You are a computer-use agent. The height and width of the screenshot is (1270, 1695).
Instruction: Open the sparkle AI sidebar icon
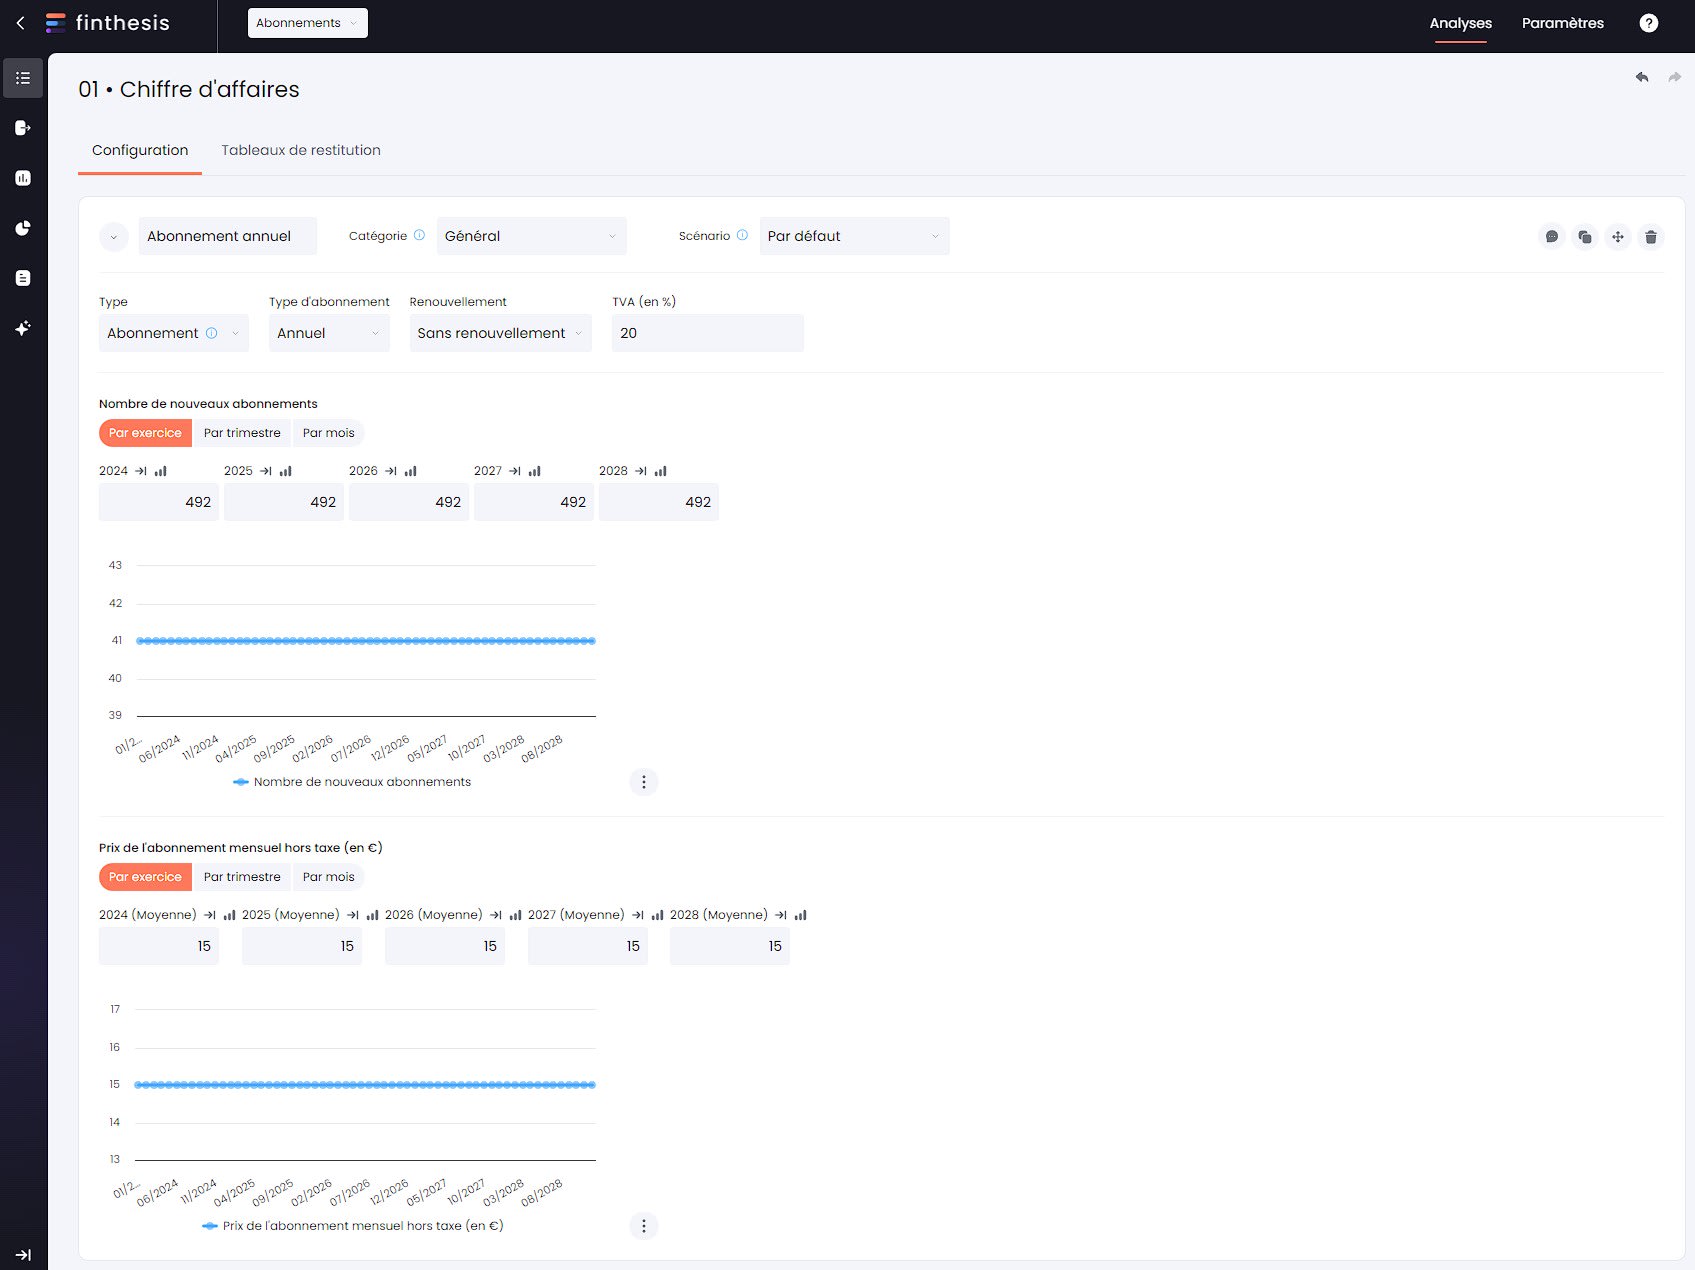coord(23,328)
